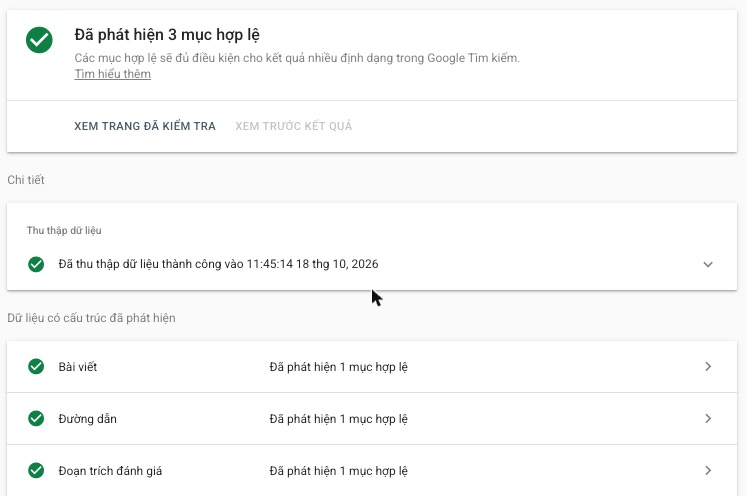Select the 'Bài viết' label
The height and width of the screenshot is (496, 746).
78,367
